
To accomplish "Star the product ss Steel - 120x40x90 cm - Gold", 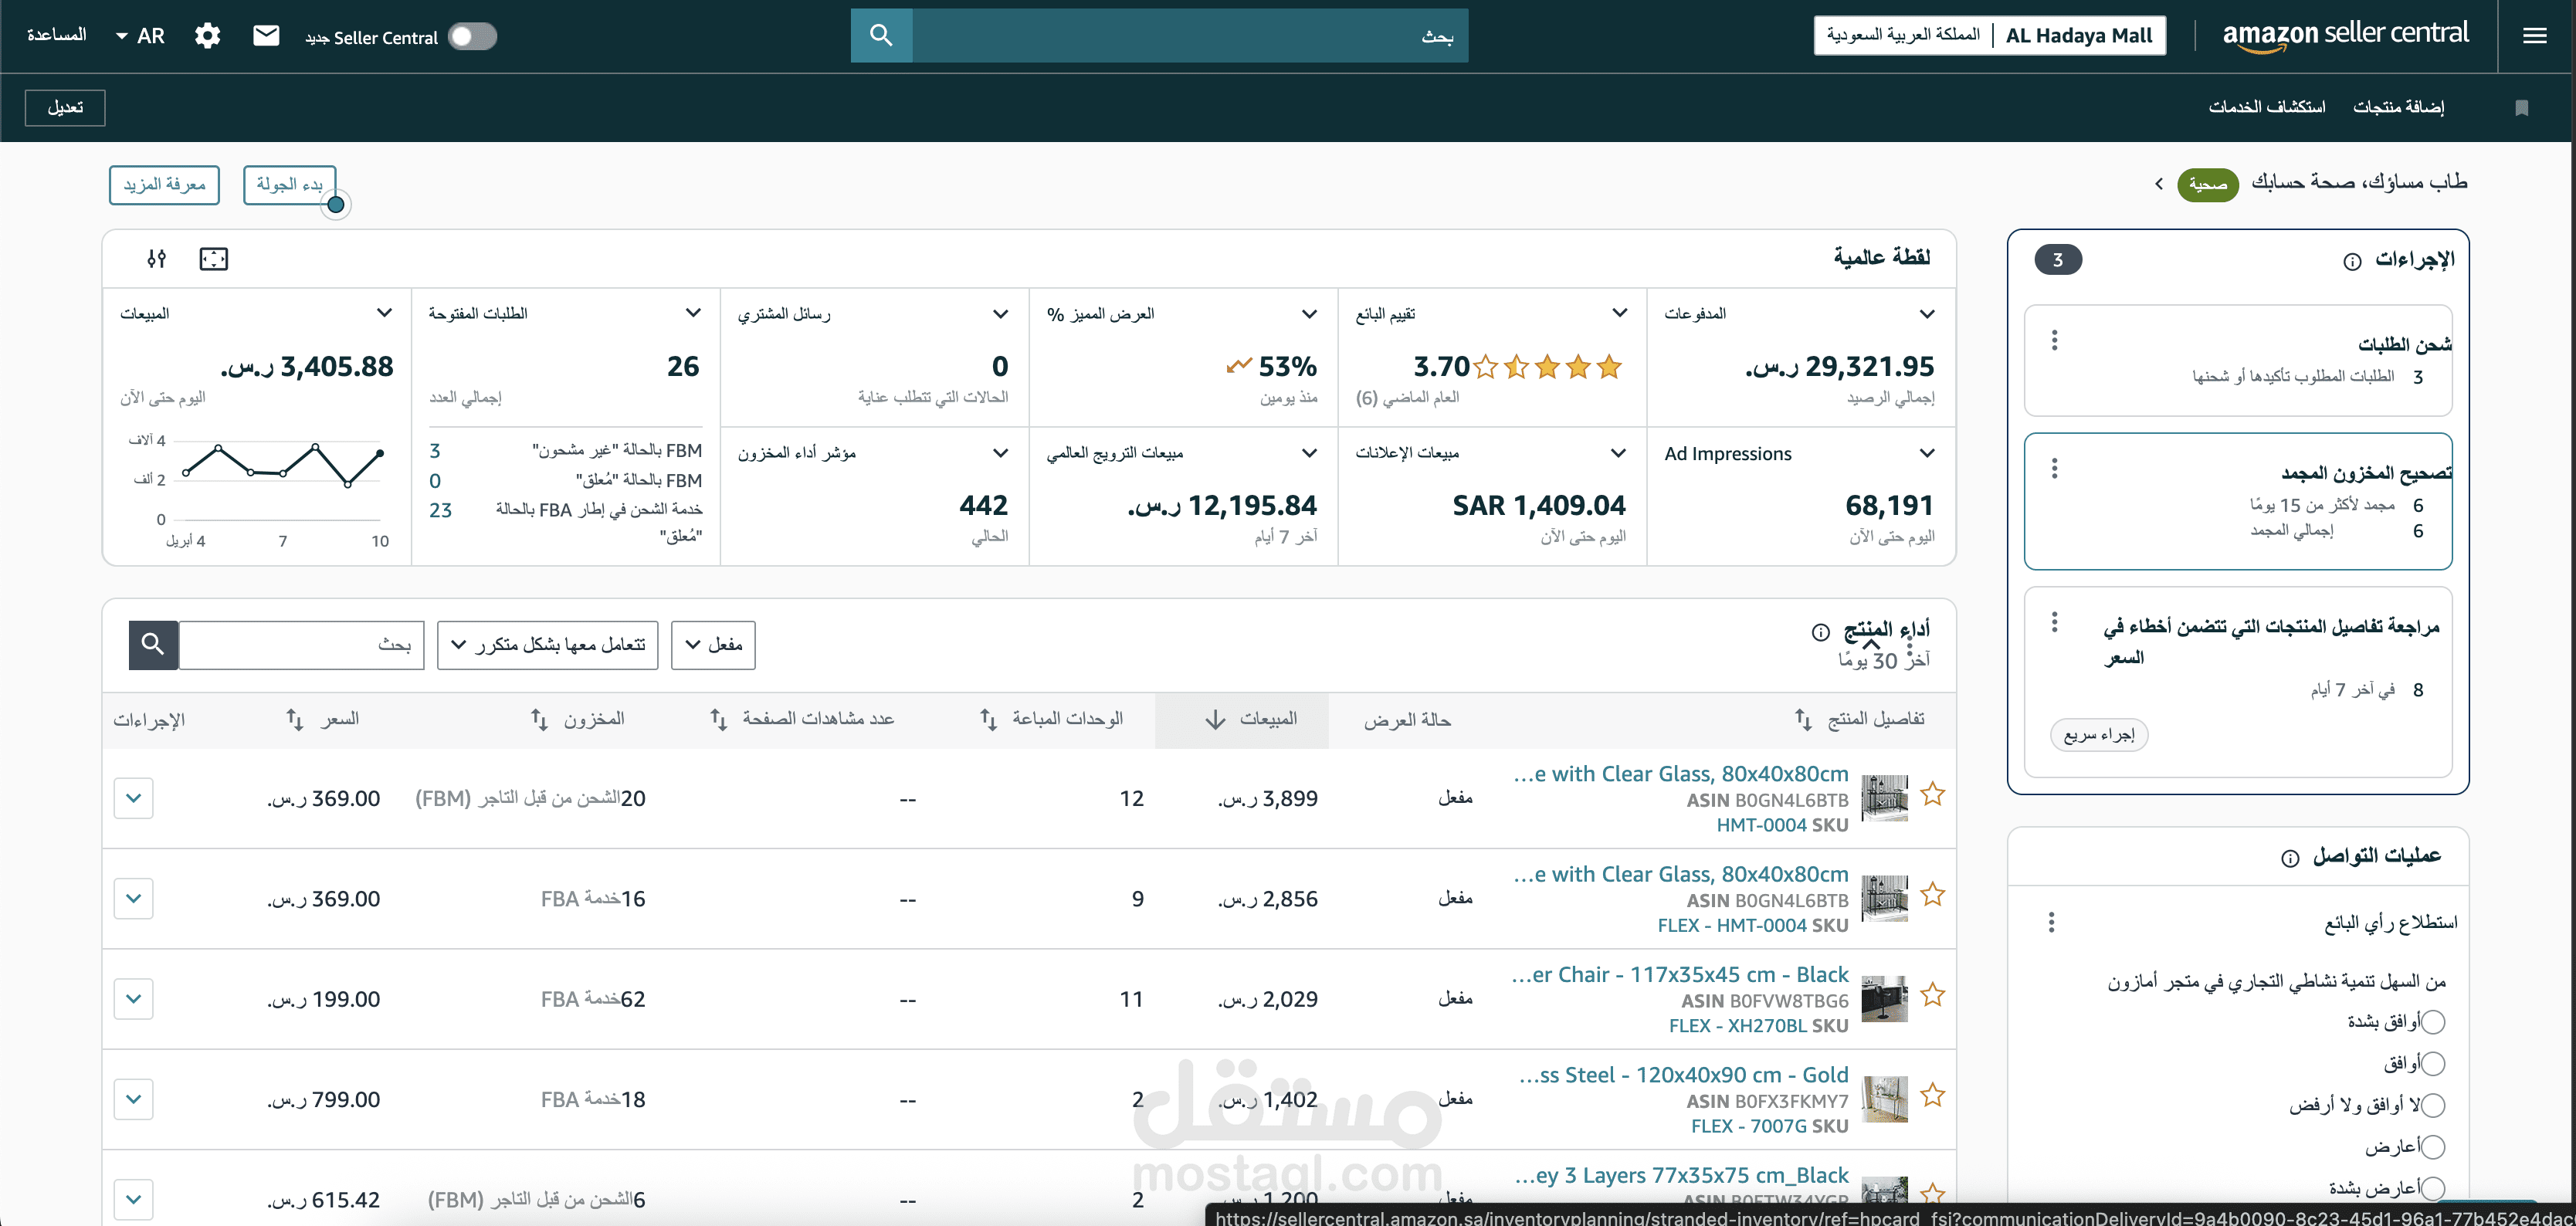I will point(1933,1096).
